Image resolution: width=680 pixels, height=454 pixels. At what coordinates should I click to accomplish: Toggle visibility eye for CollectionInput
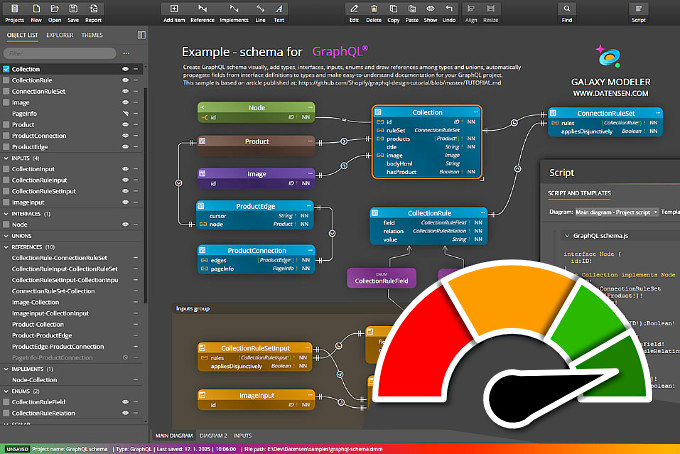tap(125, 169)
